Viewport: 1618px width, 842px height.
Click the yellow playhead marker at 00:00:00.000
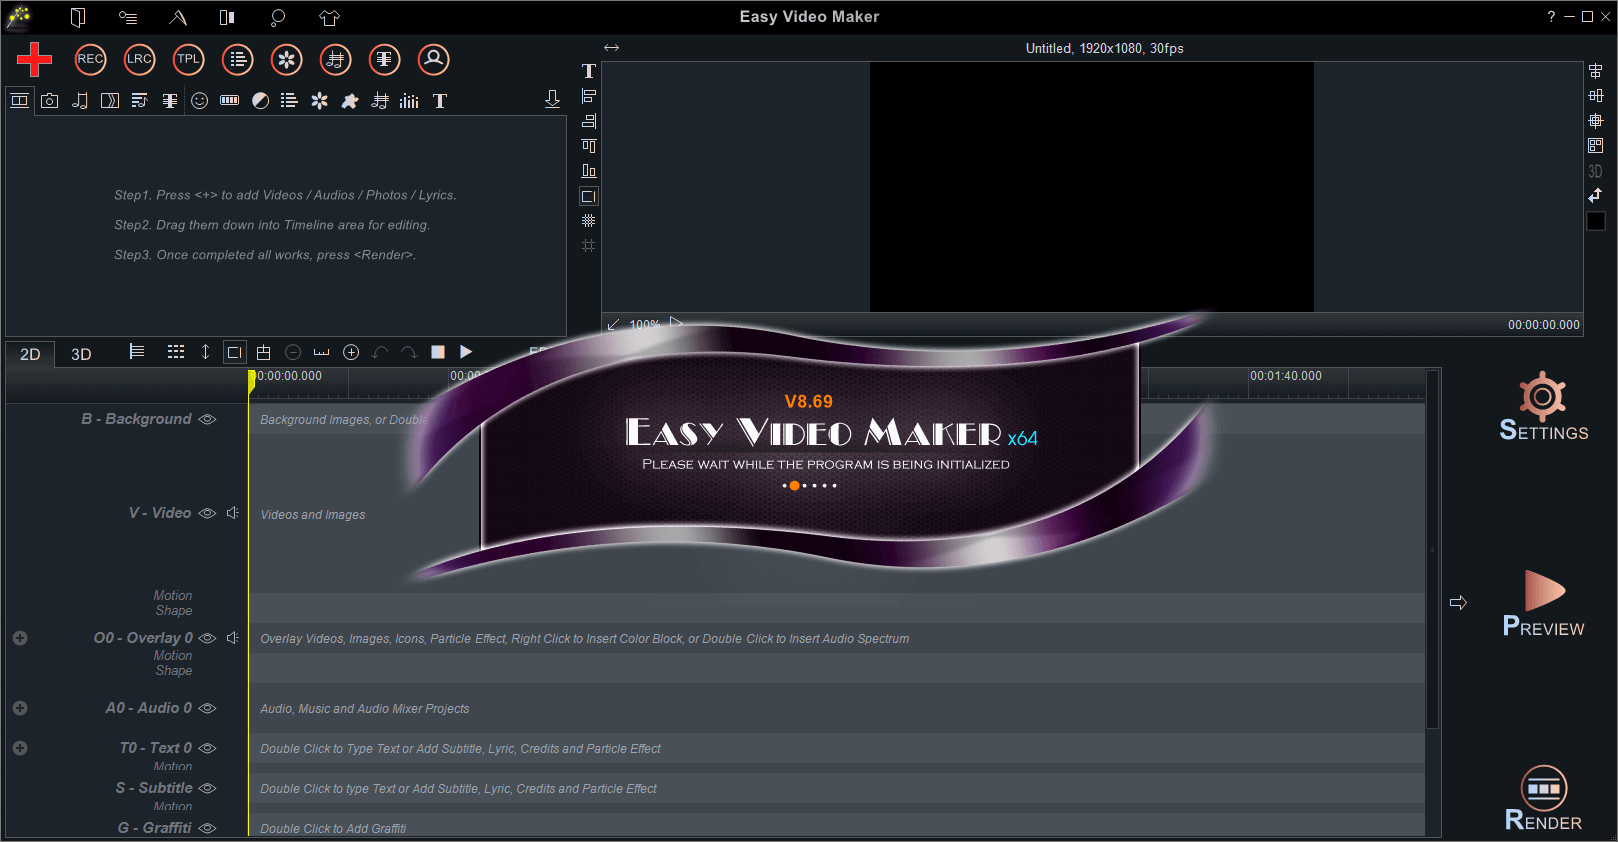[252, 380]
